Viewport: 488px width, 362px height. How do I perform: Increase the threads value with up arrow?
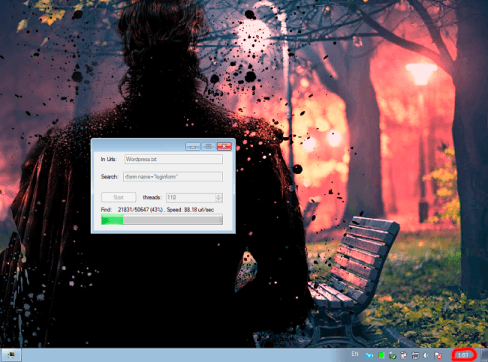(x=219, y=196)
